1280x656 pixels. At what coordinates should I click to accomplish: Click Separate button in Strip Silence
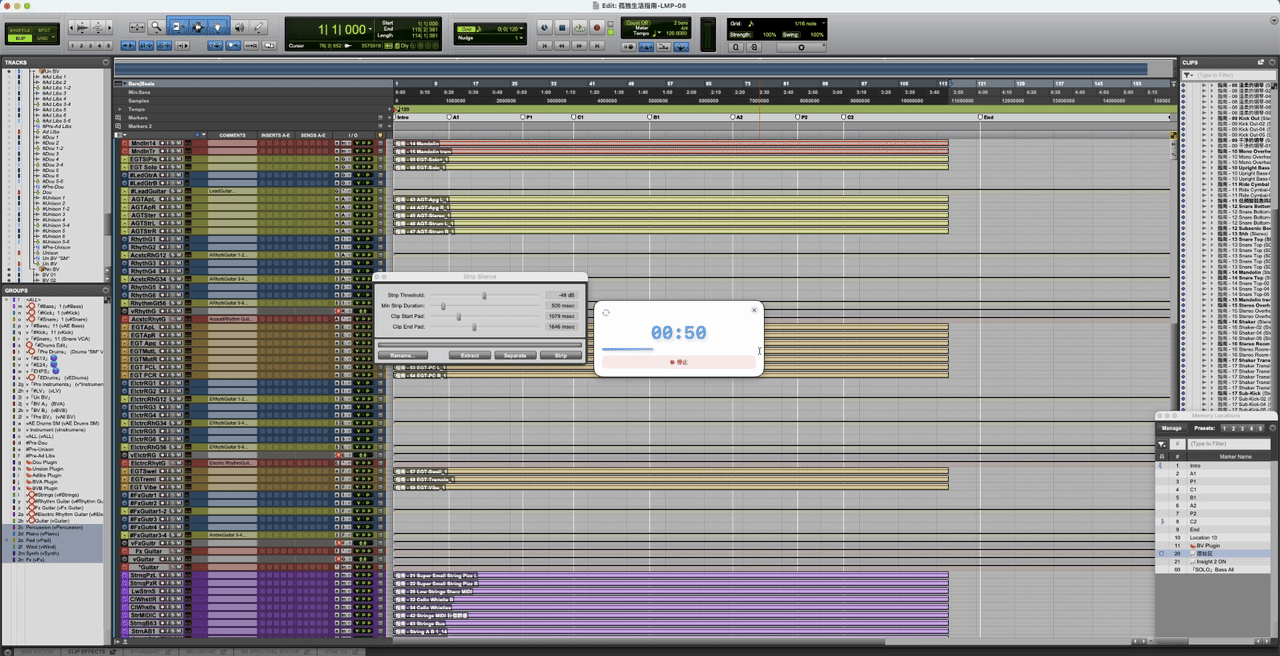point(515,355)
